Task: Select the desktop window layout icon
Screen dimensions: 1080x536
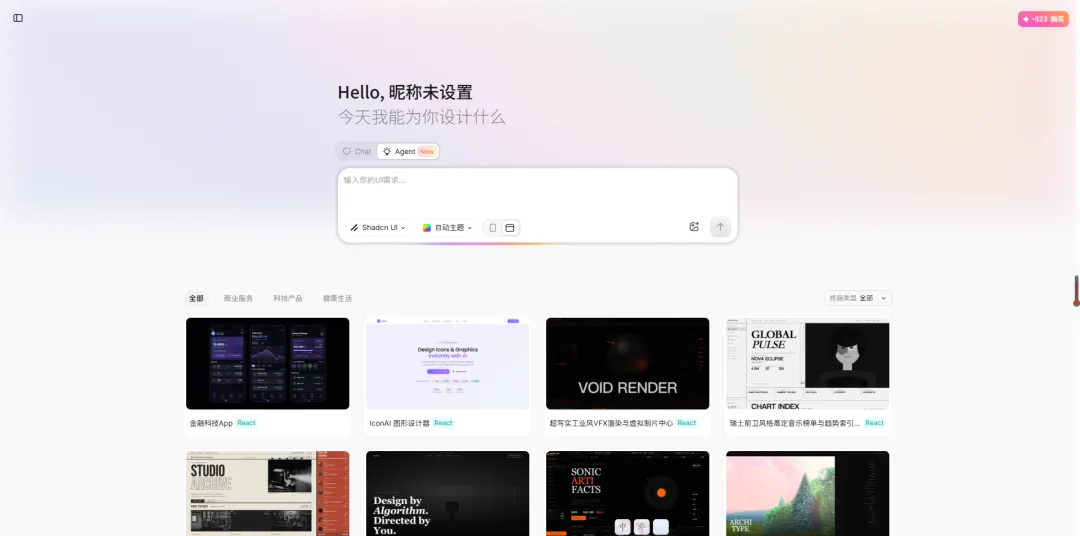Action: (510, 227)
